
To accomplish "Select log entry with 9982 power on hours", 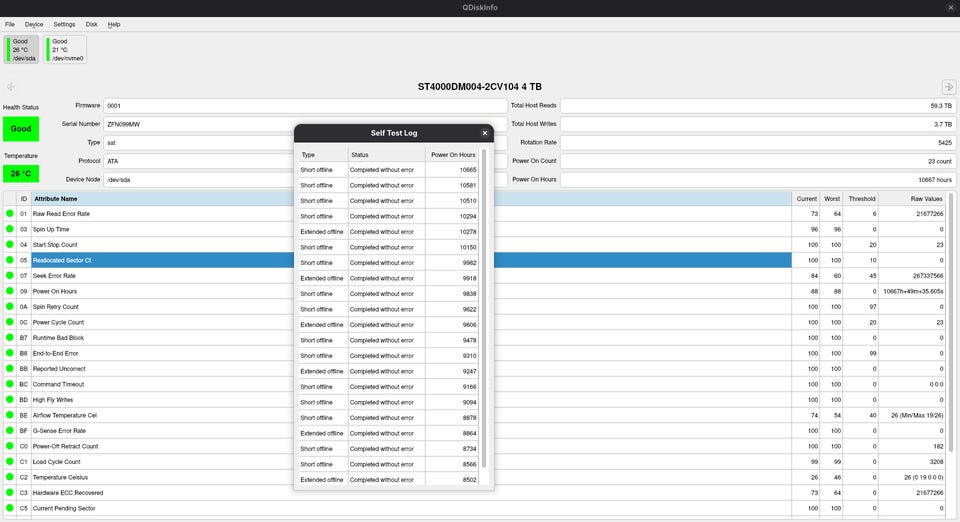I will 388,263.
